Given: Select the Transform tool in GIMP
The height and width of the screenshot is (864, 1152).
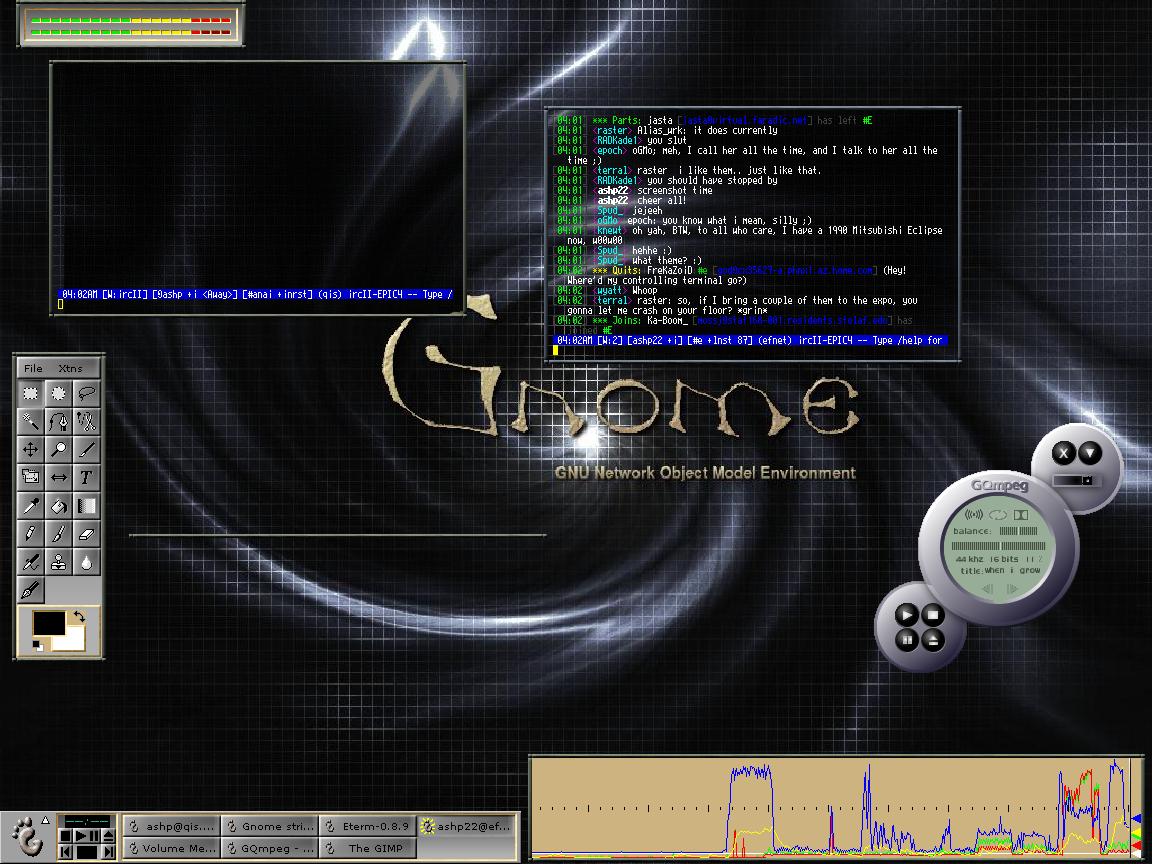Looking at the screenshot, I should click(x=30, y=477).
